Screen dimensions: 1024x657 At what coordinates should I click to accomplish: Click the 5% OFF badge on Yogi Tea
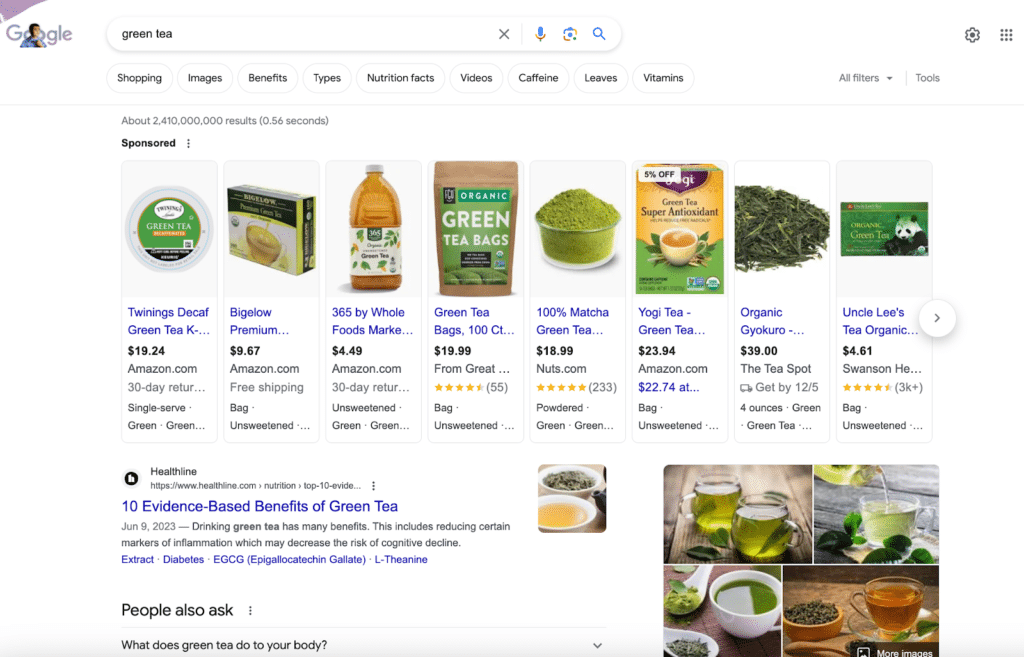coord(659,174)
